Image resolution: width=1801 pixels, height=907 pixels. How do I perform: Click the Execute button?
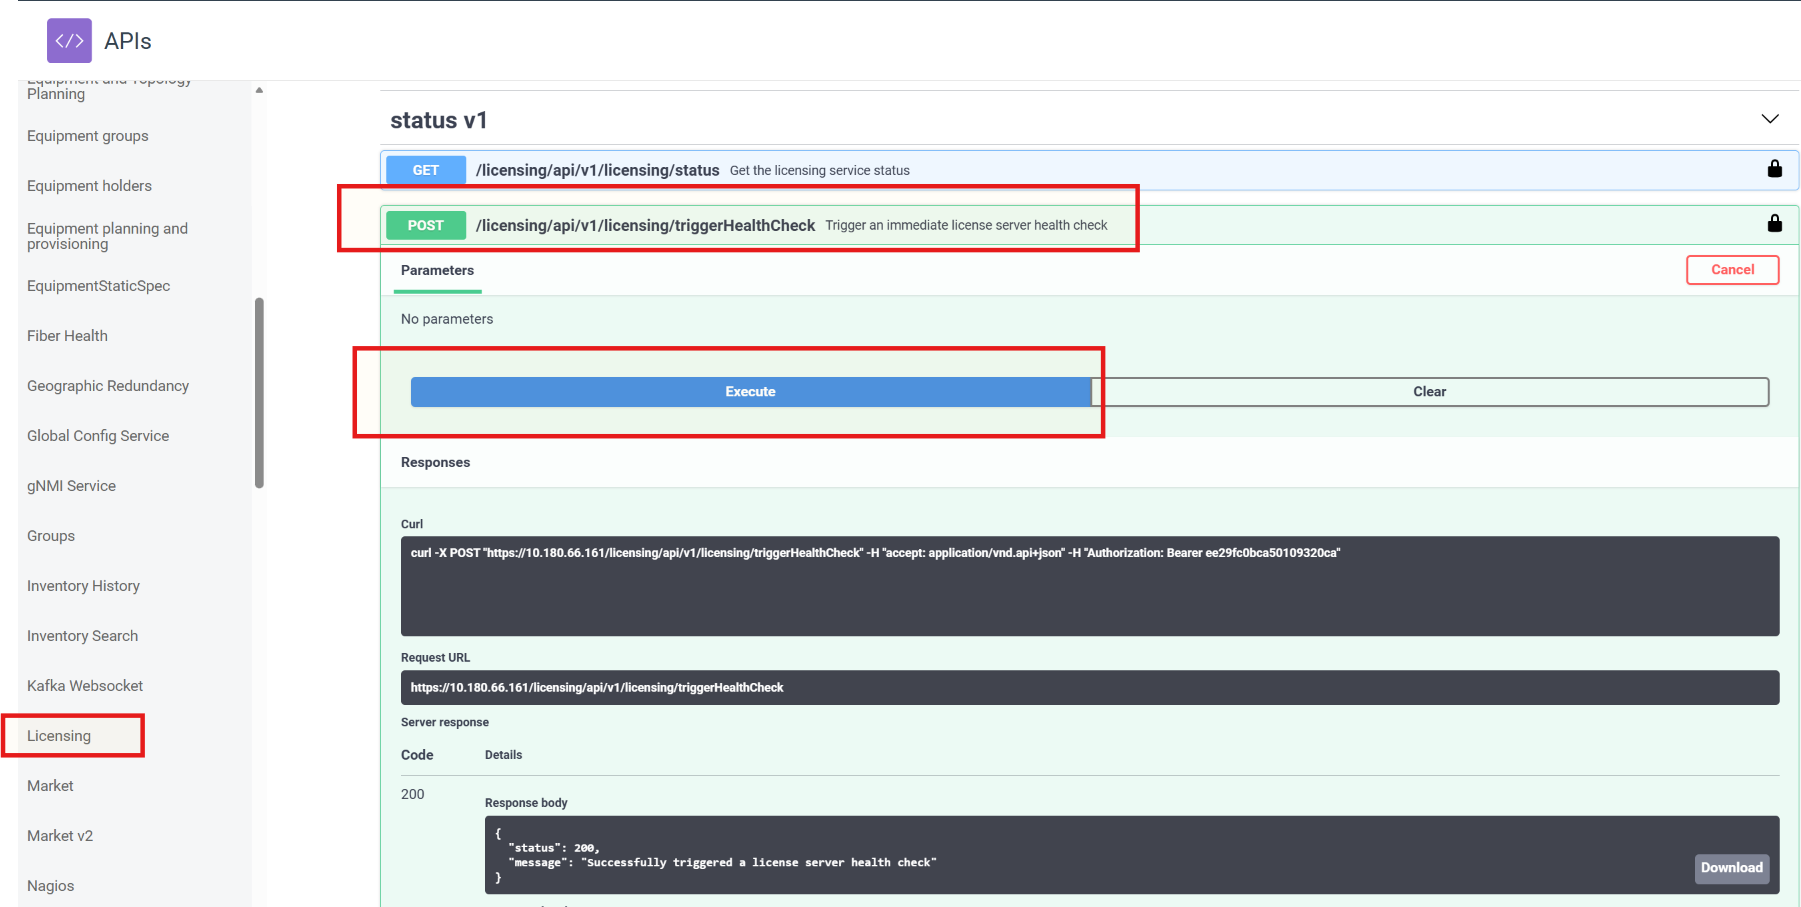(x=750, y=392)
